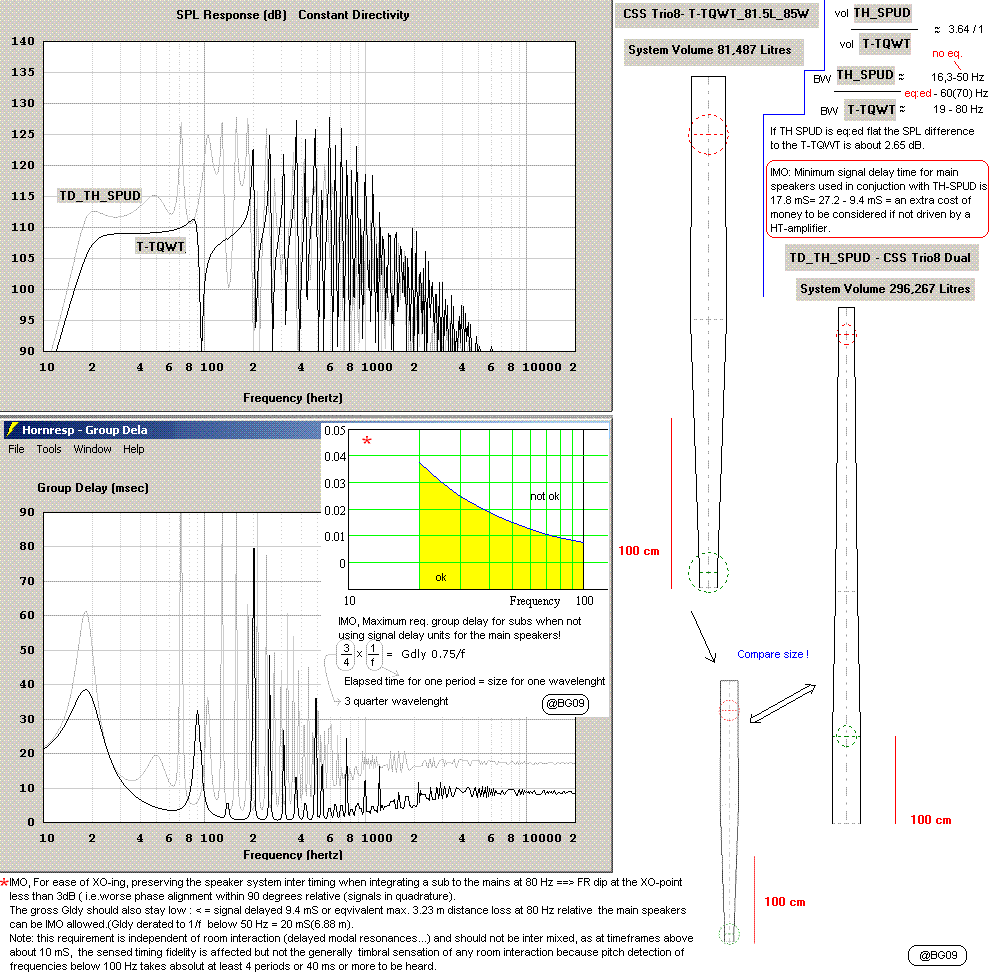Select 'Constant Directivity' heading text
The width and height of the screenshot is (999, 980).
pos(354,15)
